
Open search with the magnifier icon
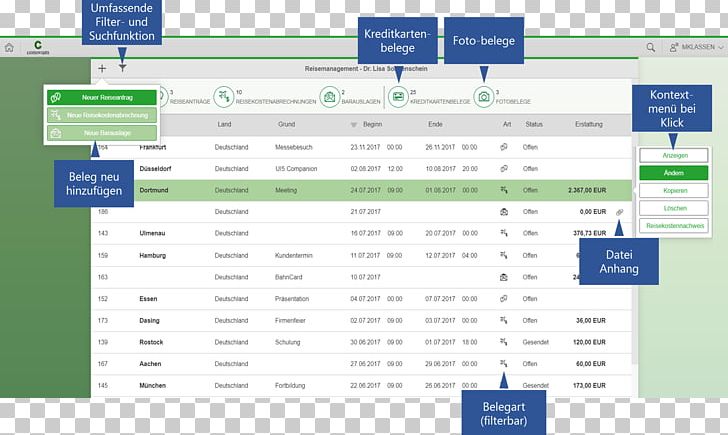coord(651,47)
